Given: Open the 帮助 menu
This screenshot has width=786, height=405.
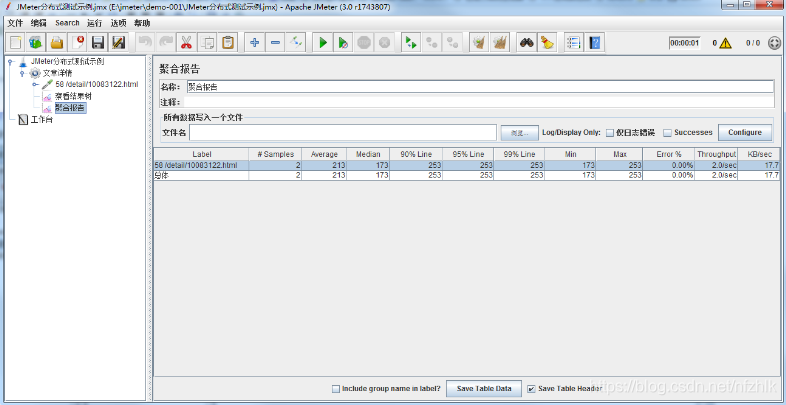Looking at the screenshot, I should point(142,23).
